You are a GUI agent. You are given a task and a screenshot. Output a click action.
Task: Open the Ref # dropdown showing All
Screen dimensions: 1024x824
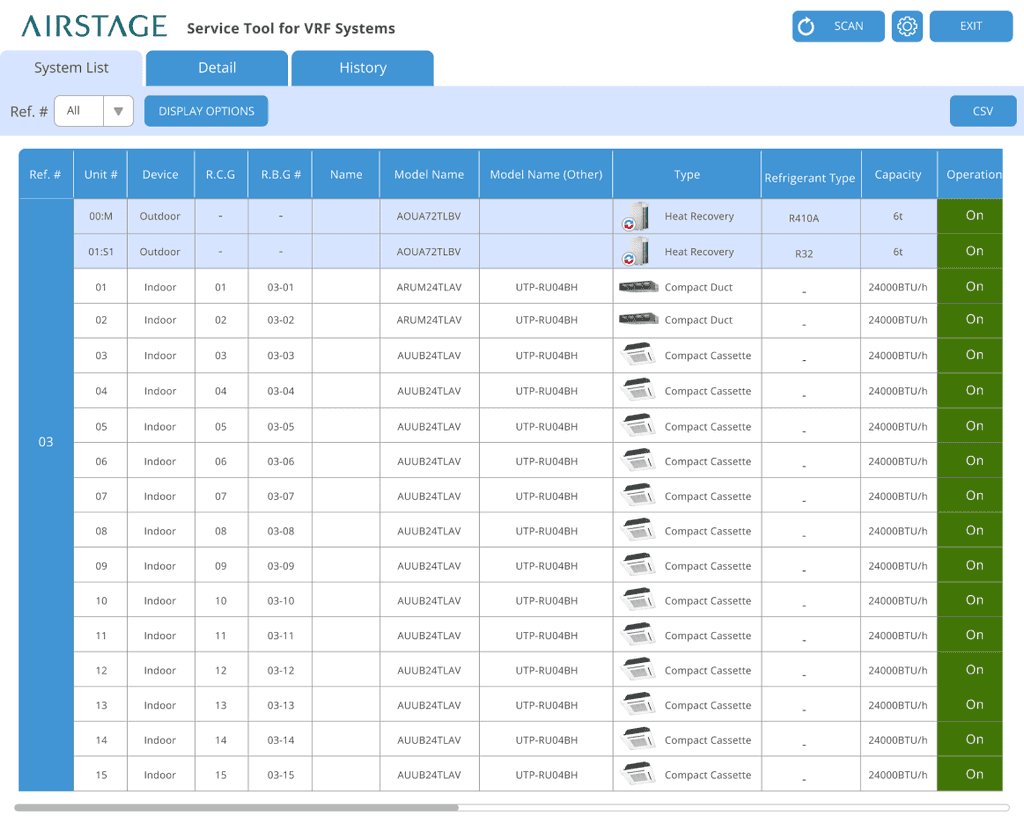(x=93, y=111)
